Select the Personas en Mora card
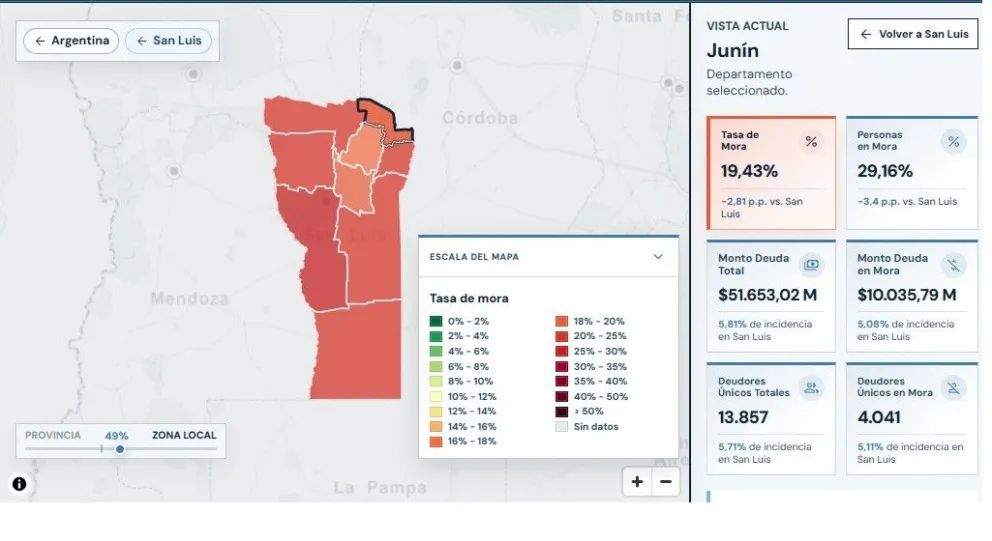992x541 pixels. click(912, 173)
